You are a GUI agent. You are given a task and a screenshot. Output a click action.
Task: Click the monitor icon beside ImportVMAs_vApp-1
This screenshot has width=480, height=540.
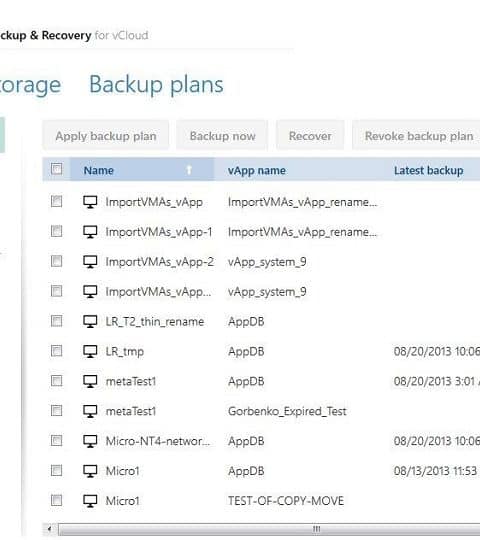[90, 232]
